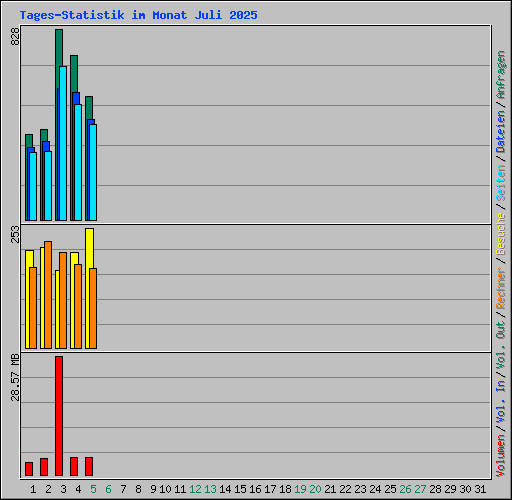This screenshot has width=512, height=500.
Task: Click the yellow Besuche legend label
Action: point(501,234)
